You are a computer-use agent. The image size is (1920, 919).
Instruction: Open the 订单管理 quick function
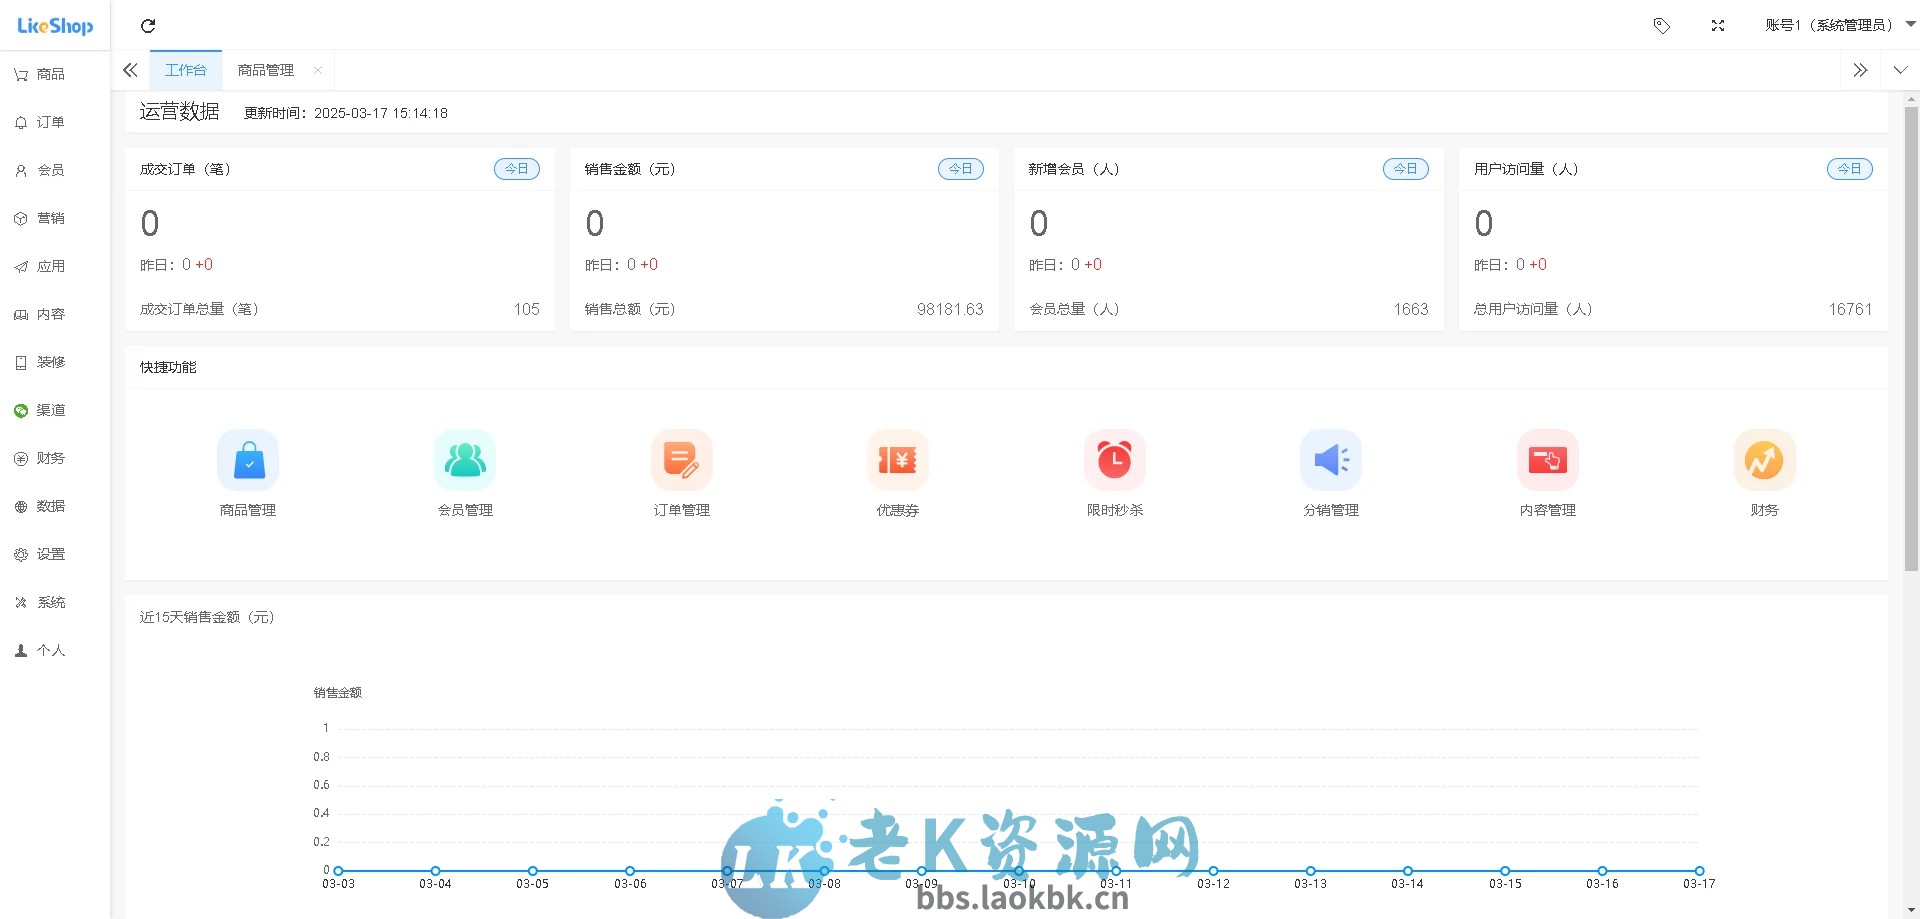click(681, 460)
